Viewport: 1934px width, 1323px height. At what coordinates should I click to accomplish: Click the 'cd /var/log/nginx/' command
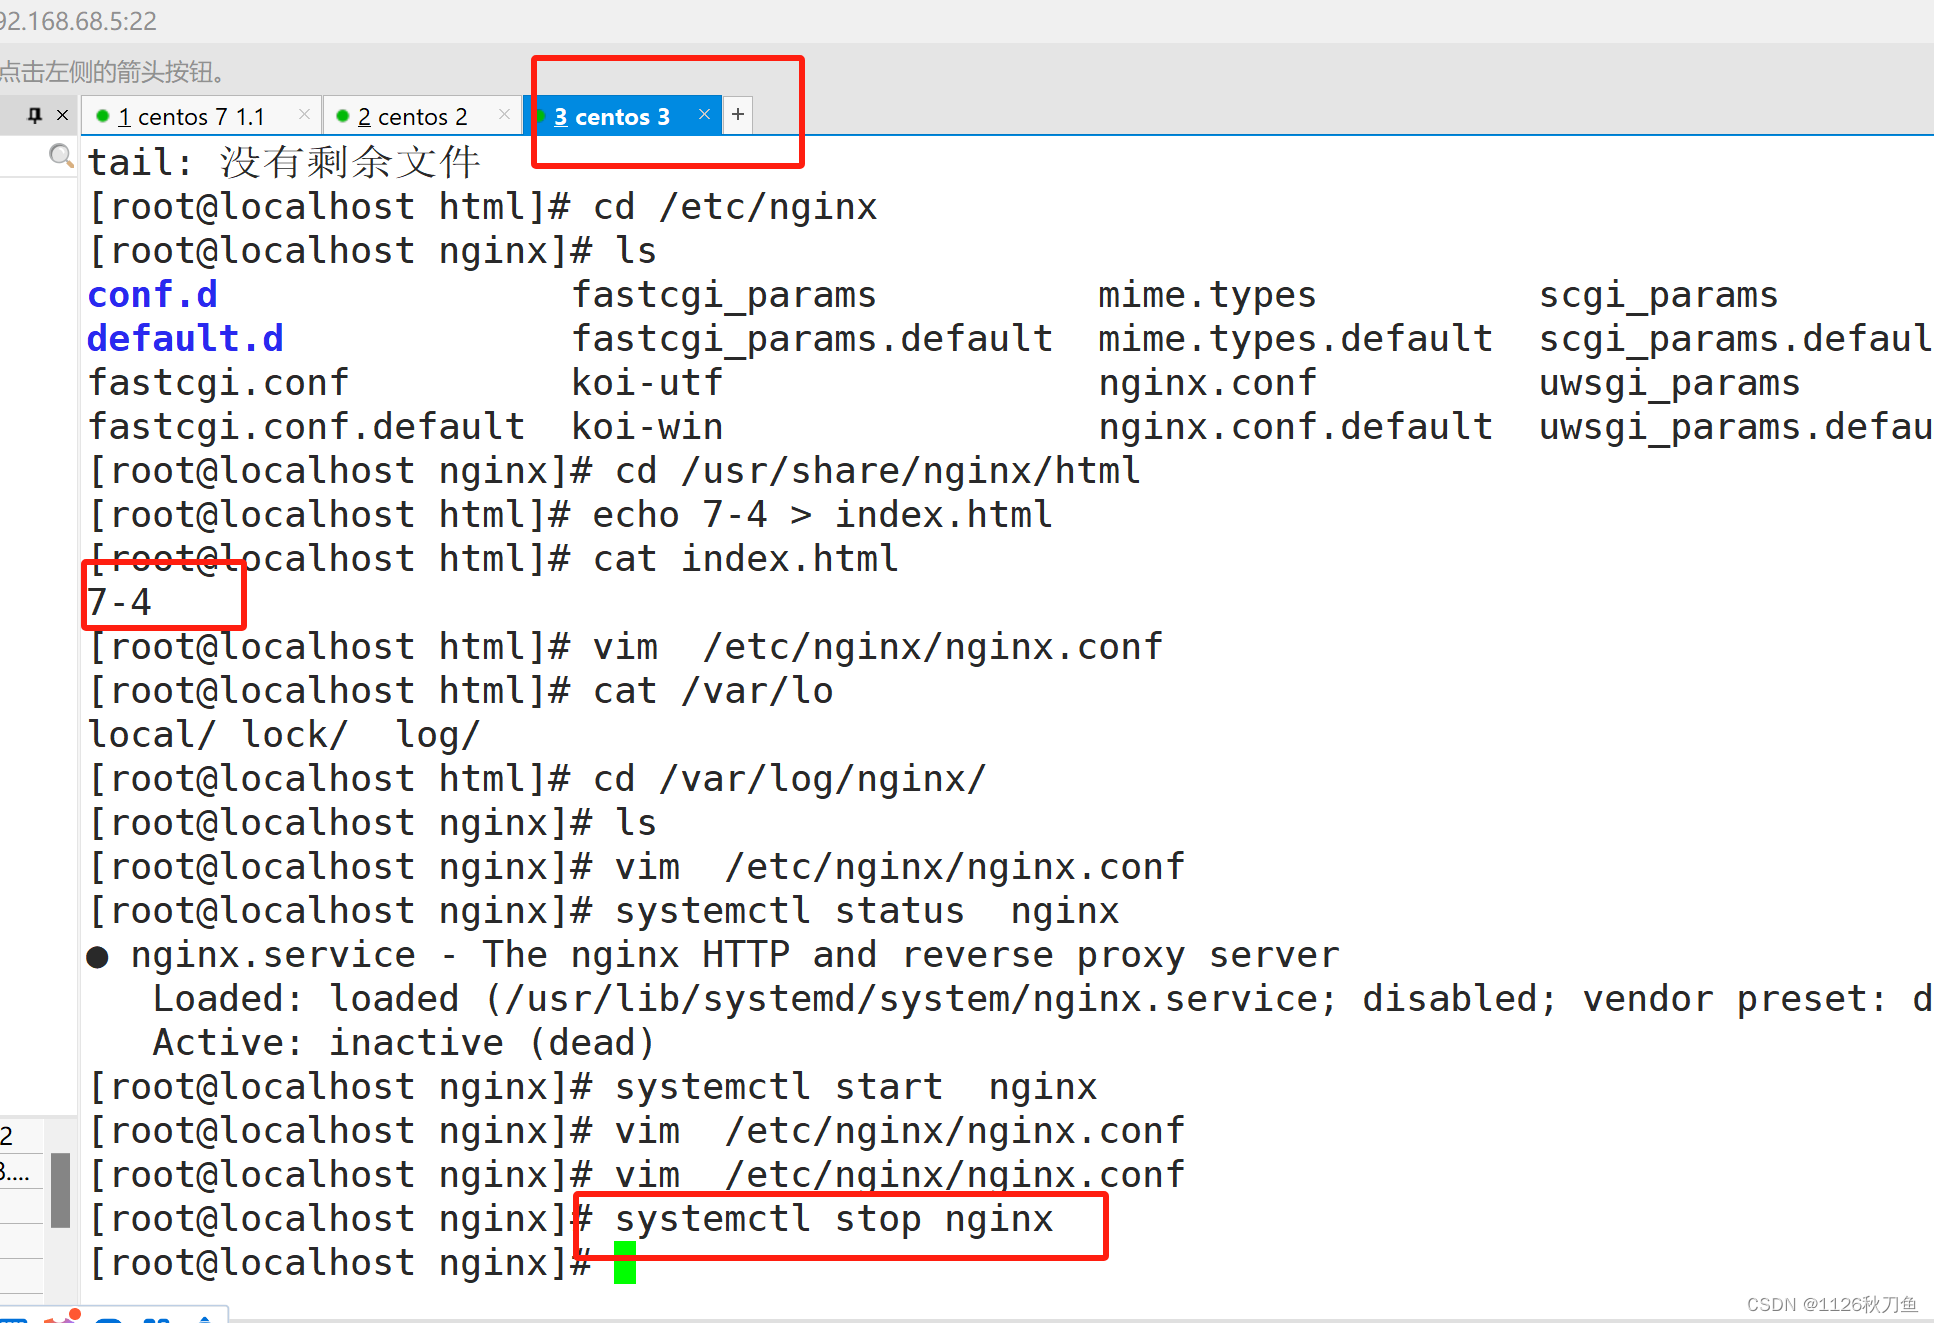[x=789, y=779]
